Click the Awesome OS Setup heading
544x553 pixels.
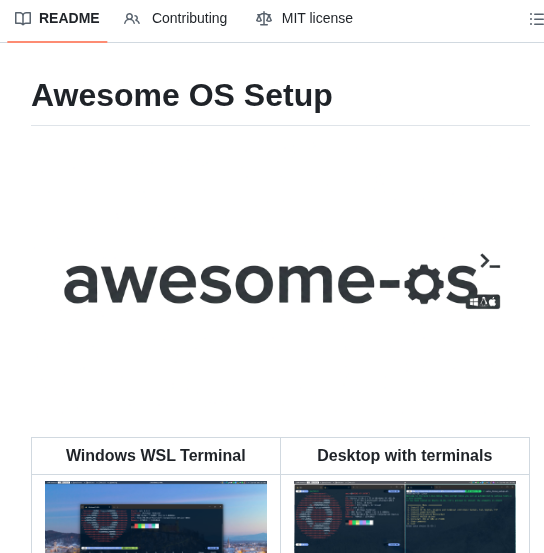point(182,96)
